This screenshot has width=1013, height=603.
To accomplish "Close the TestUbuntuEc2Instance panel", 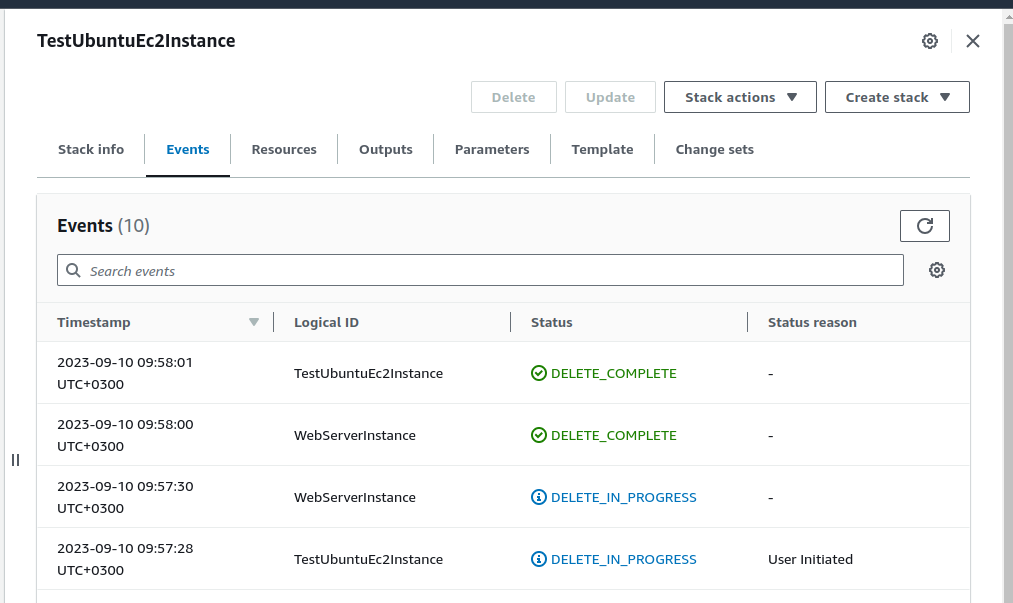I will (972, 41).
